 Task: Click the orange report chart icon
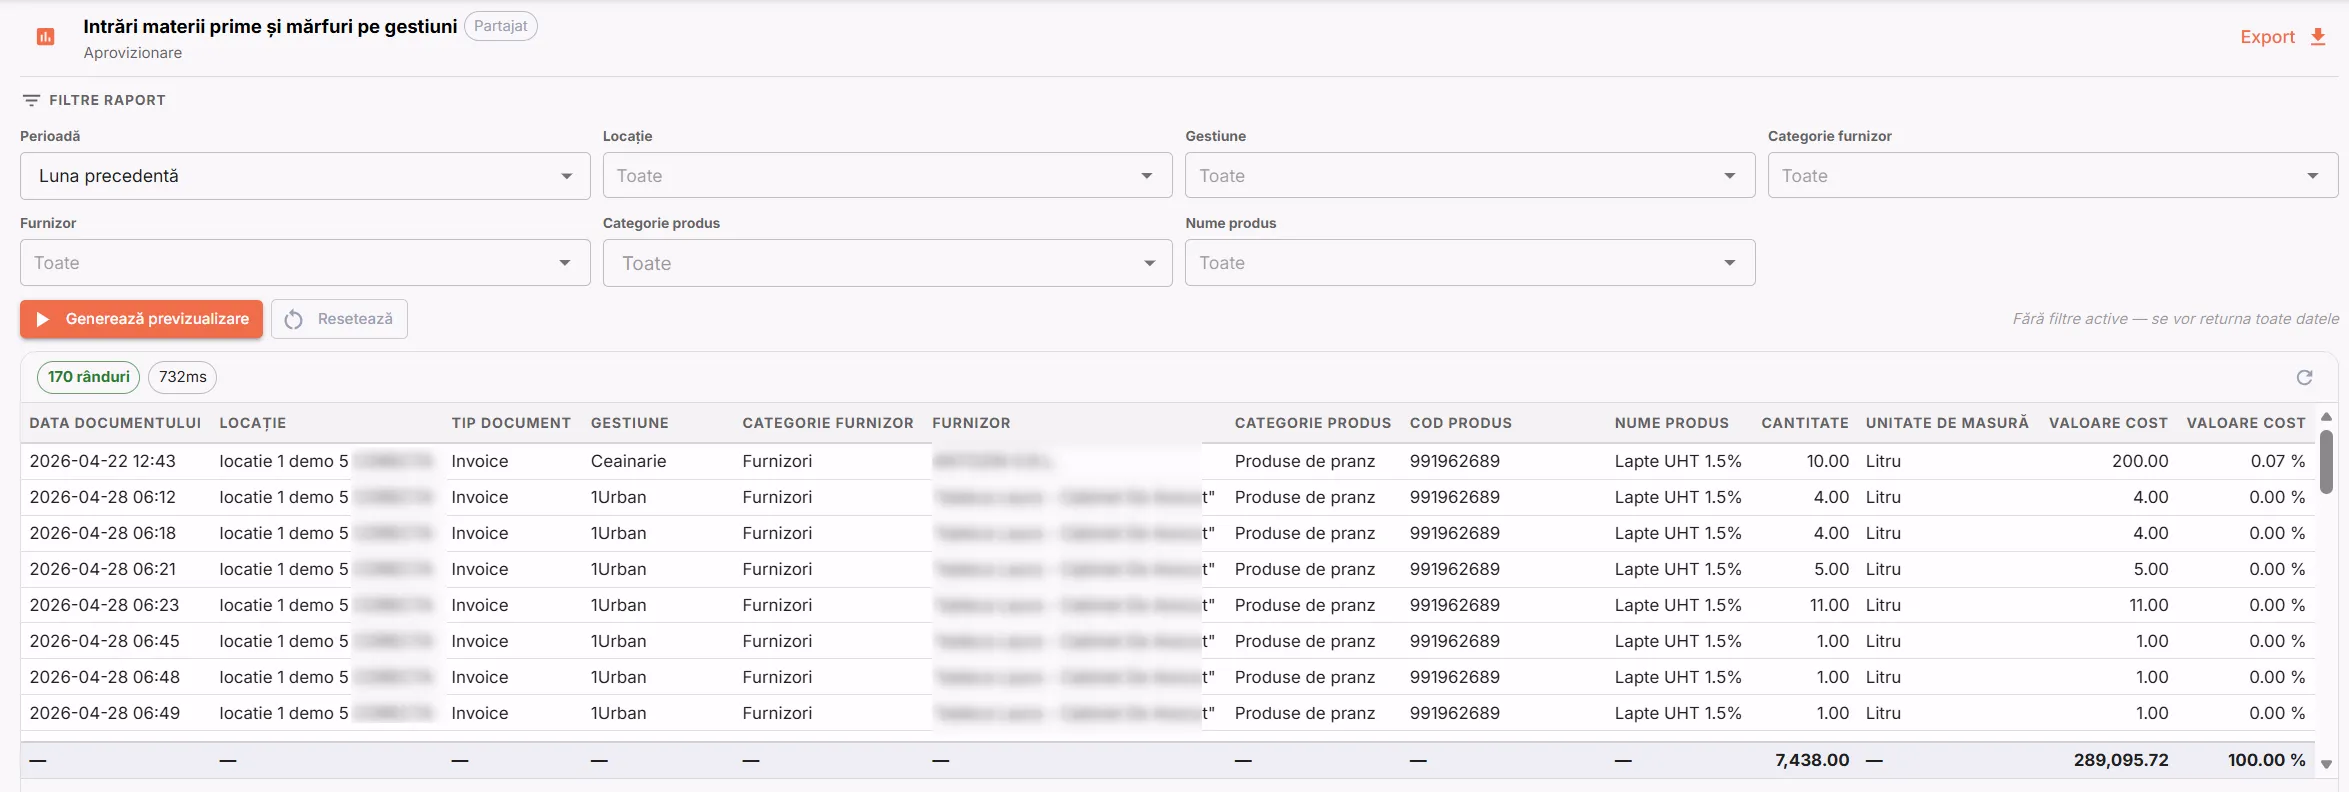(45, 37)
